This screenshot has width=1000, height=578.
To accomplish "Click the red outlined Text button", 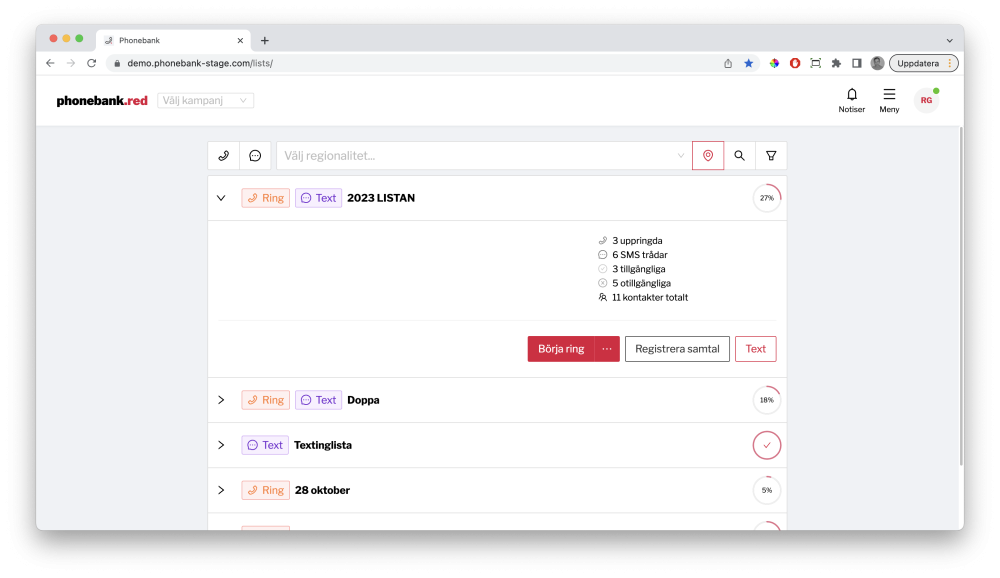I will pyautogui.click(x=755, y=349).
